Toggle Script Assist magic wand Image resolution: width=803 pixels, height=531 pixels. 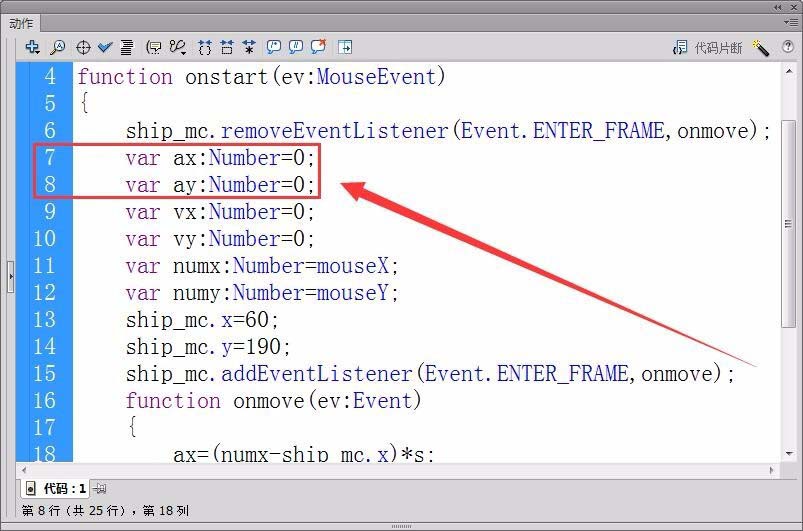click(x=761, y=48)
